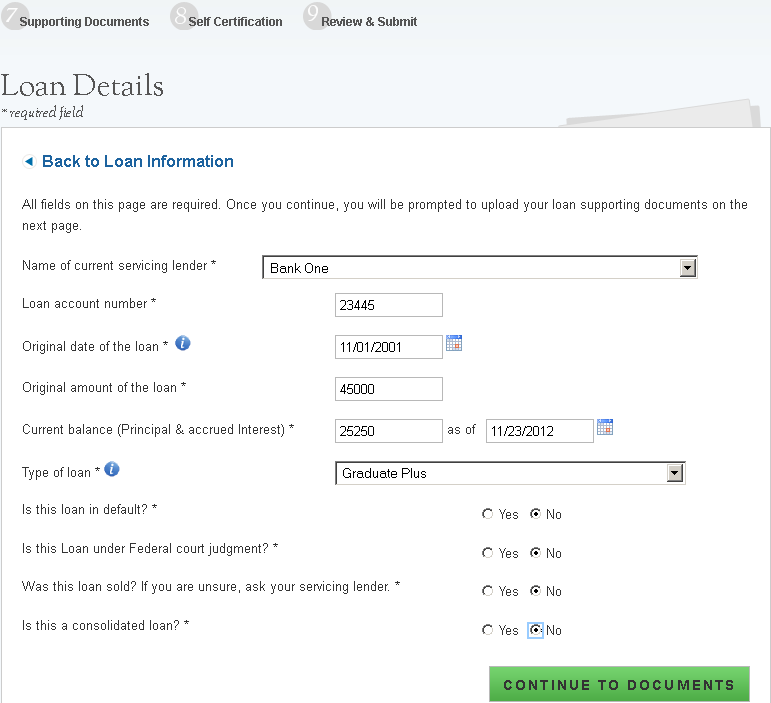Focus the as-of date field 11/23/2012
The width and height of the screenshot is (771, 703).
(540, 431)
